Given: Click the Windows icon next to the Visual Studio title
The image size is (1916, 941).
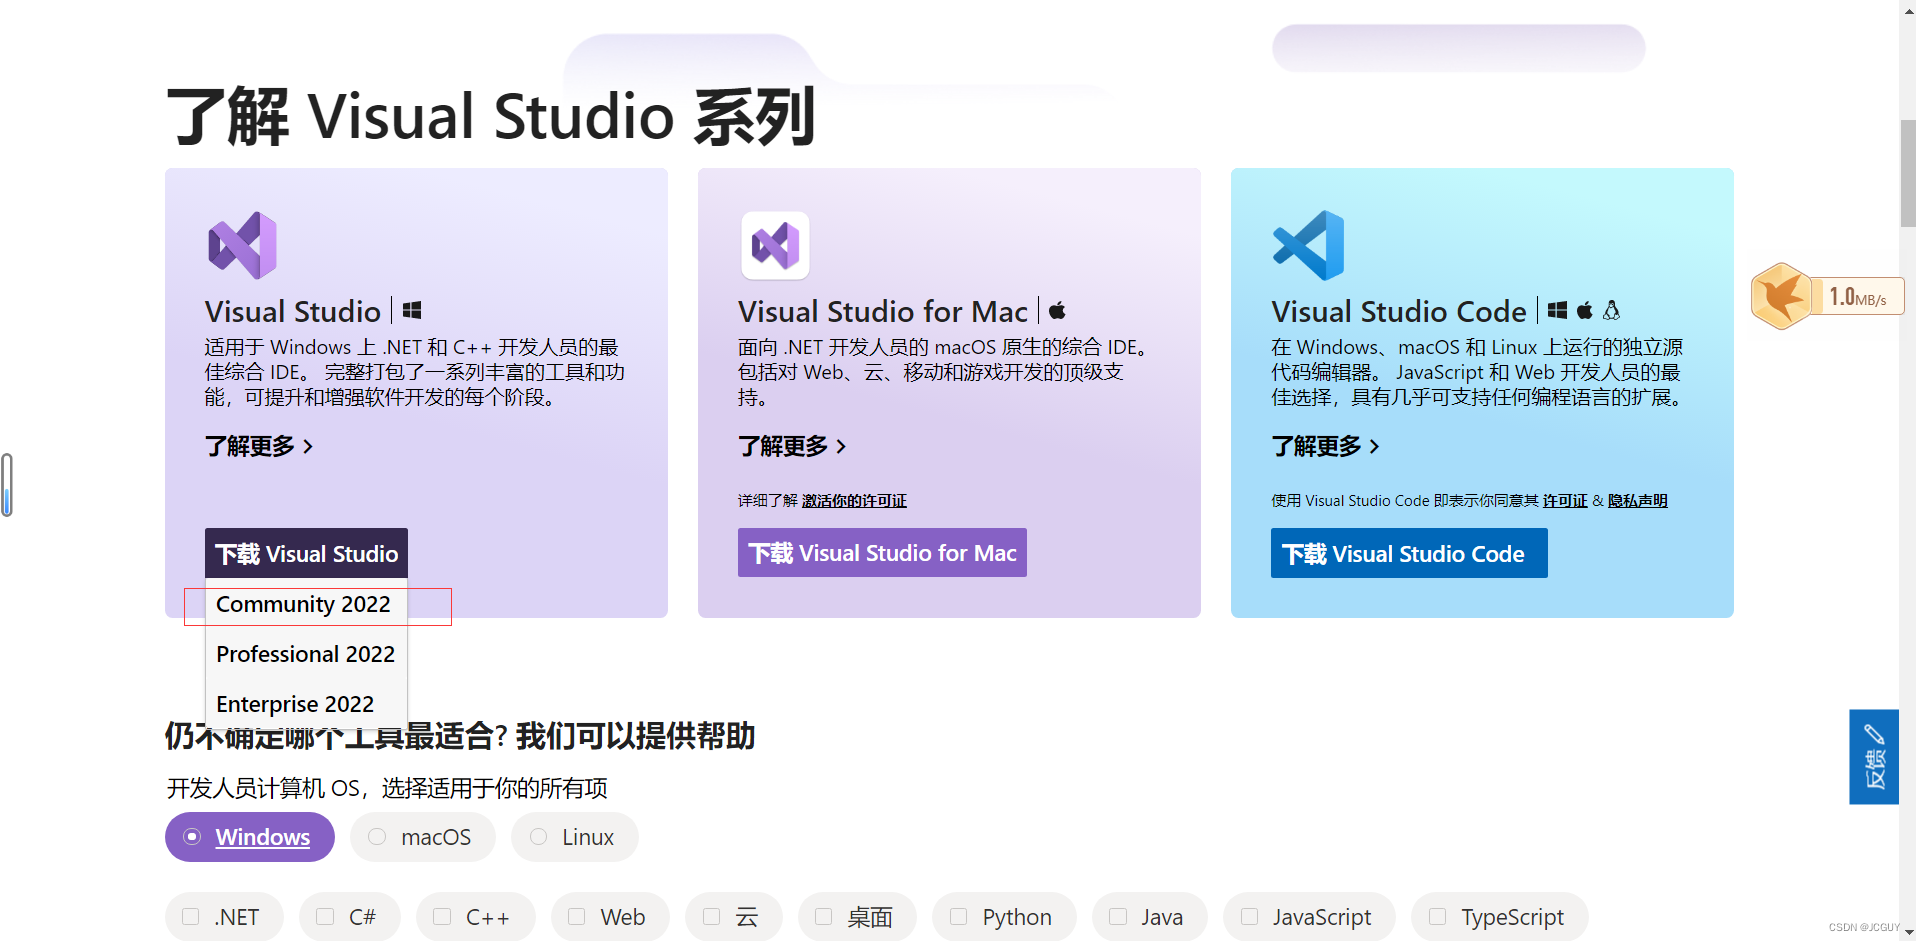Looking at the screenshot, I should 412,311.
